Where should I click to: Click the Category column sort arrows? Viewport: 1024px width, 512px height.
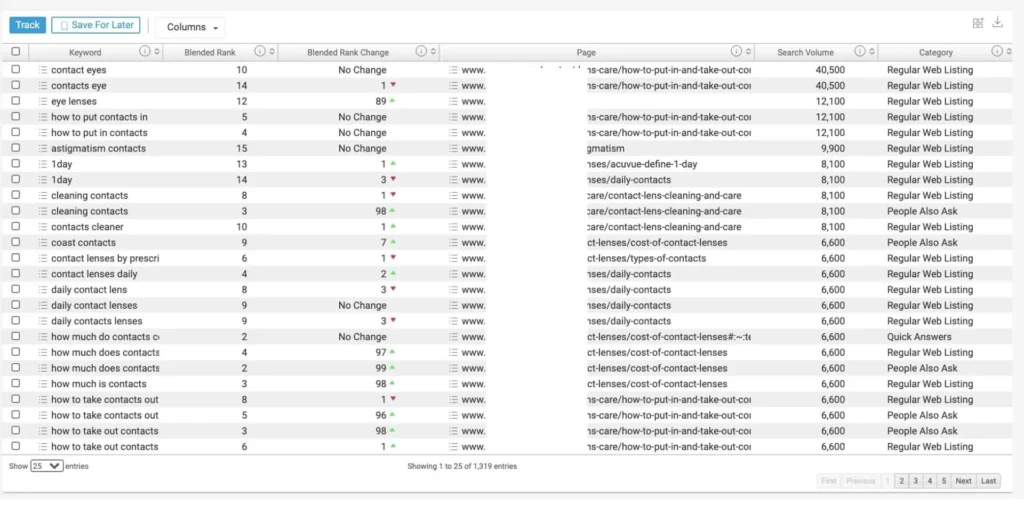[1008, 52]
